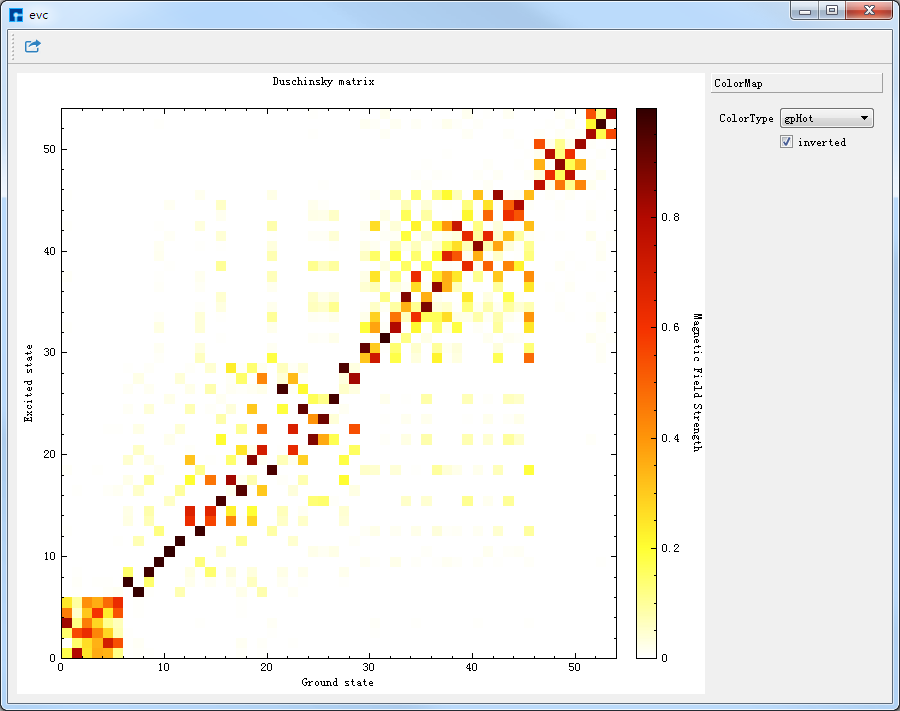
Task: Open the ColorType dropdown
Action: coord(865,118)
